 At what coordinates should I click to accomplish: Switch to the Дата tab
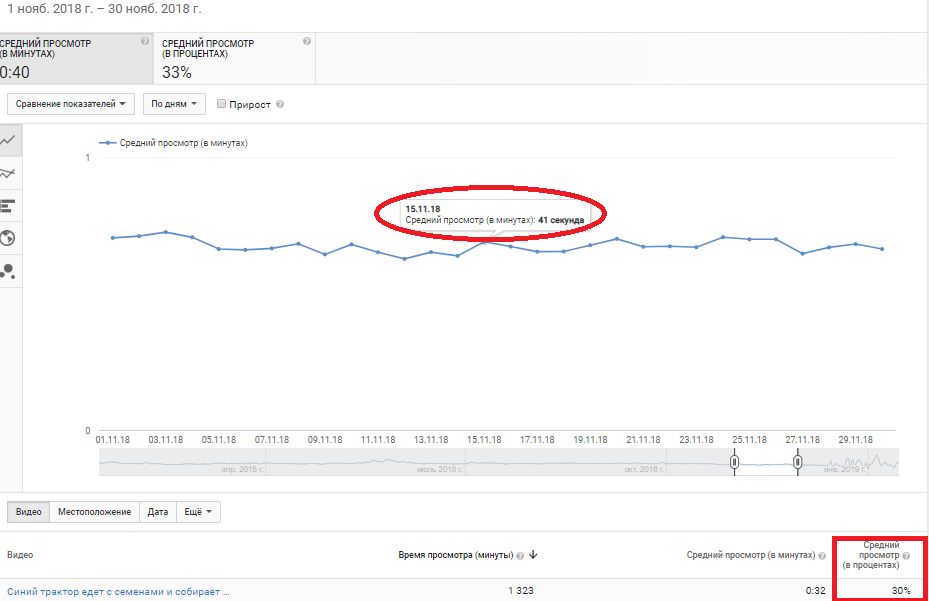pos(158,512)
